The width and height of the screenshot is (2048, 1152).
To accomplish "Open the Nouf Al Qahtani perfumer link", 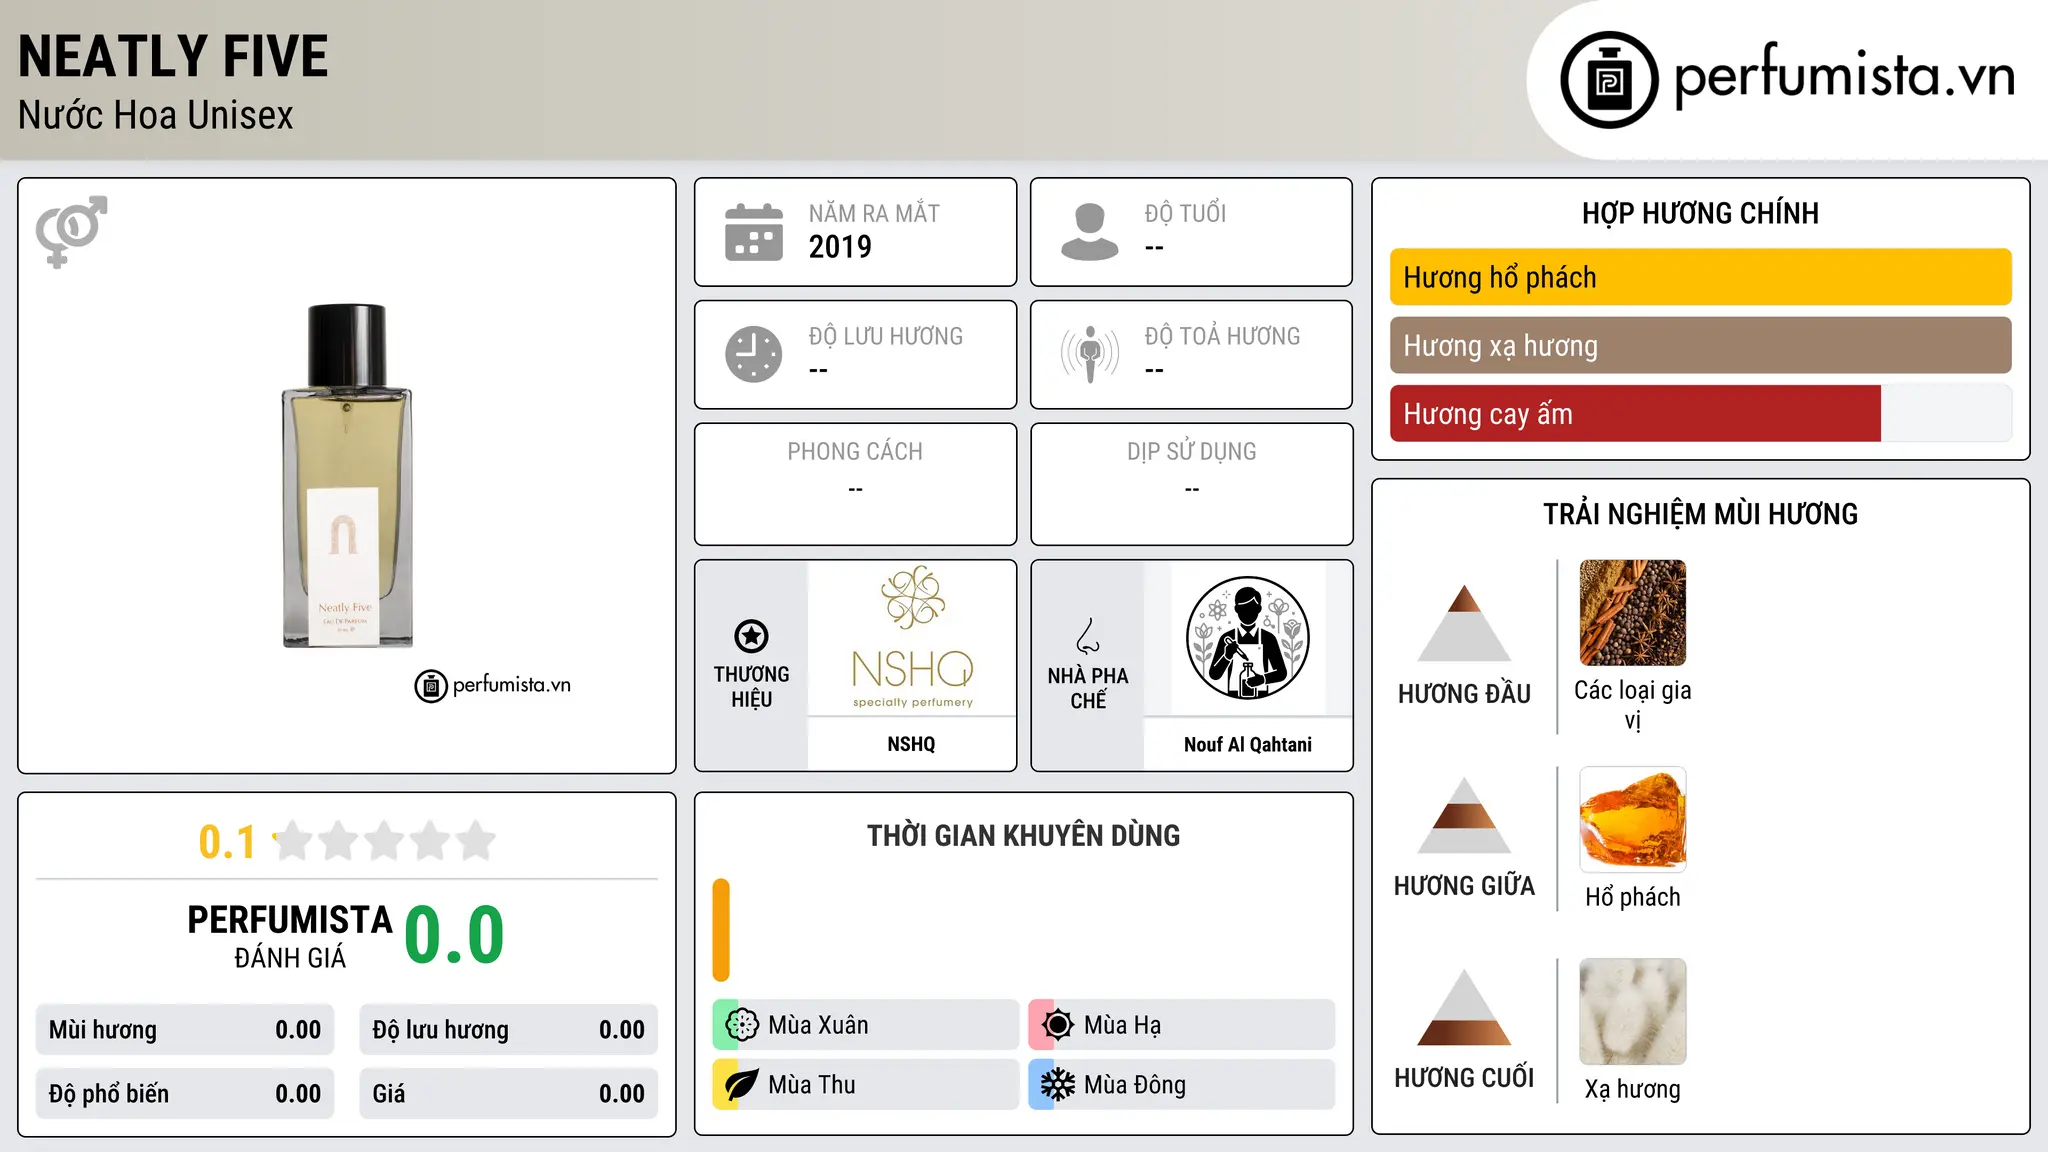I will [1248, 744].
